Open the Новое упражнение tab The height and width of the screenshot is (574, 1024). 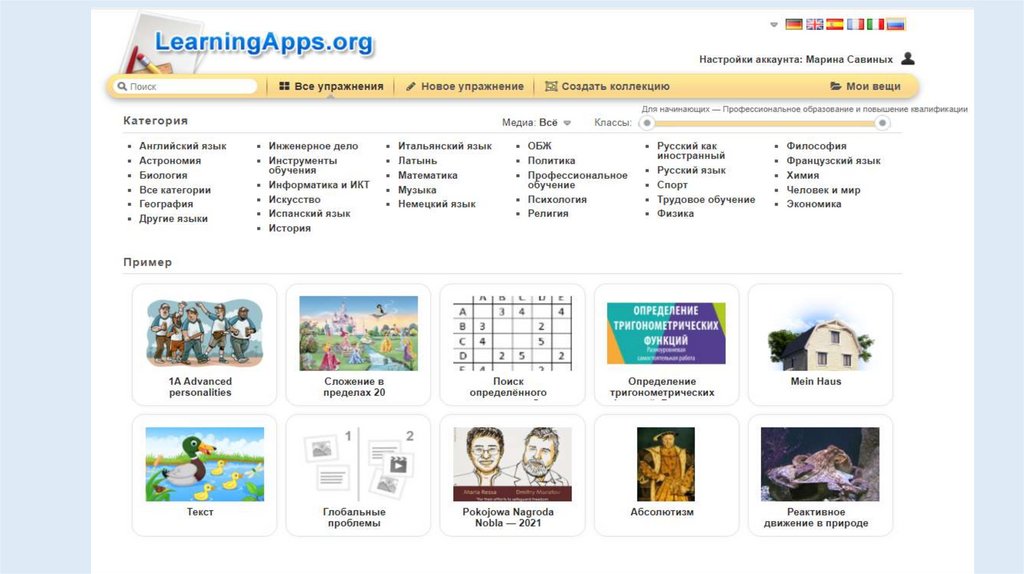click(x=464, y=86)
